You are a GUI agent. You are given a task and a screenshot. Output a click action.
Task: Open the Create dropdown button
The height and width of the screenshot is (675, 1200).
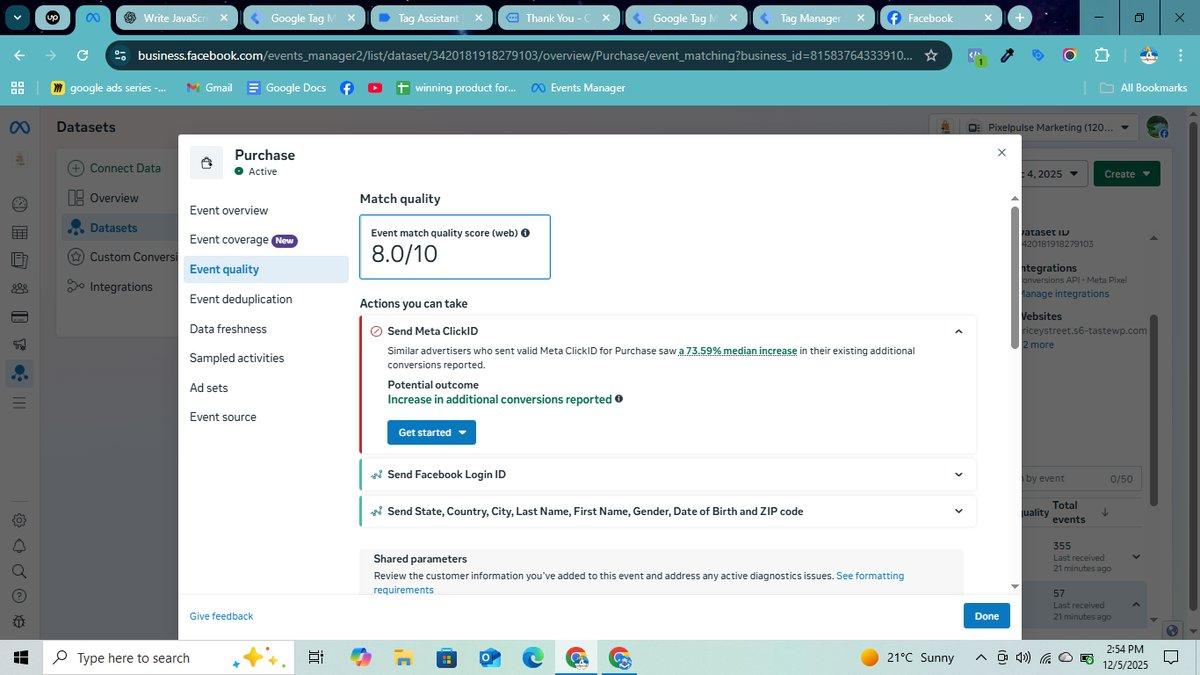pos(1126,174)
